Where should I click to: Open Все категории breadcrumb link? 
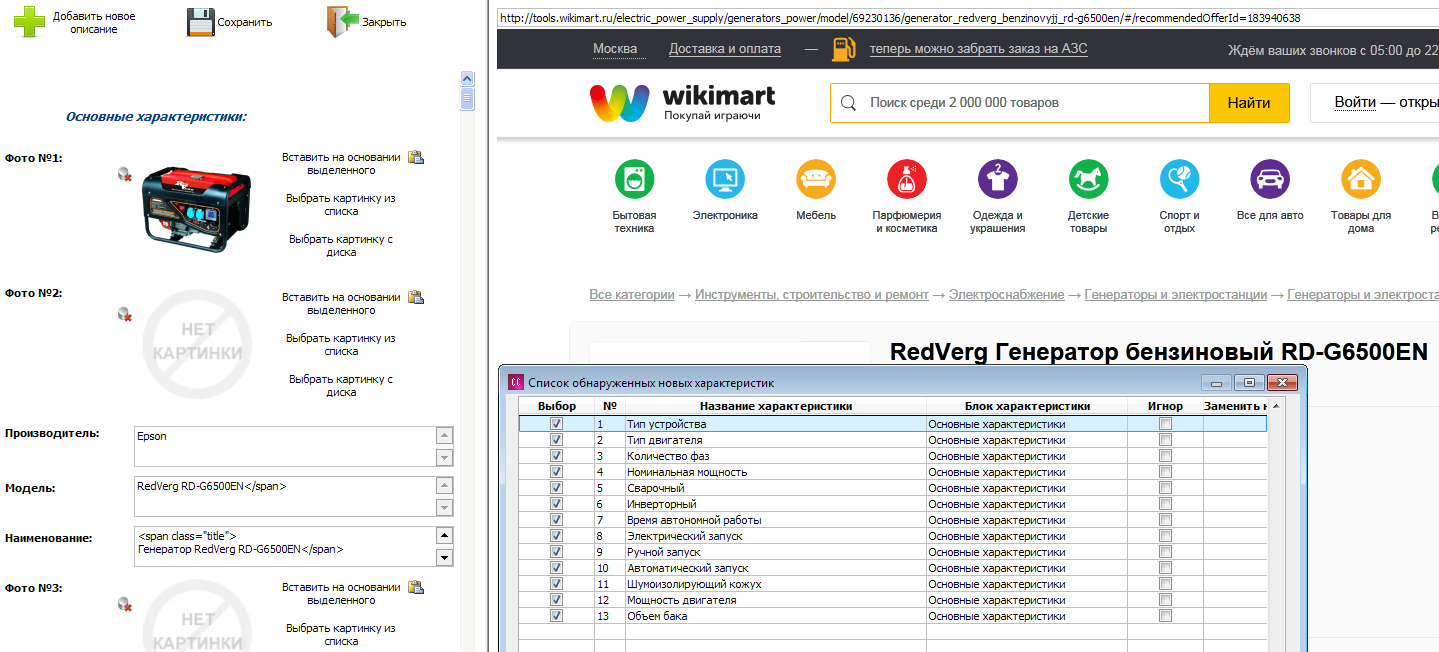[x=632, y=295]
